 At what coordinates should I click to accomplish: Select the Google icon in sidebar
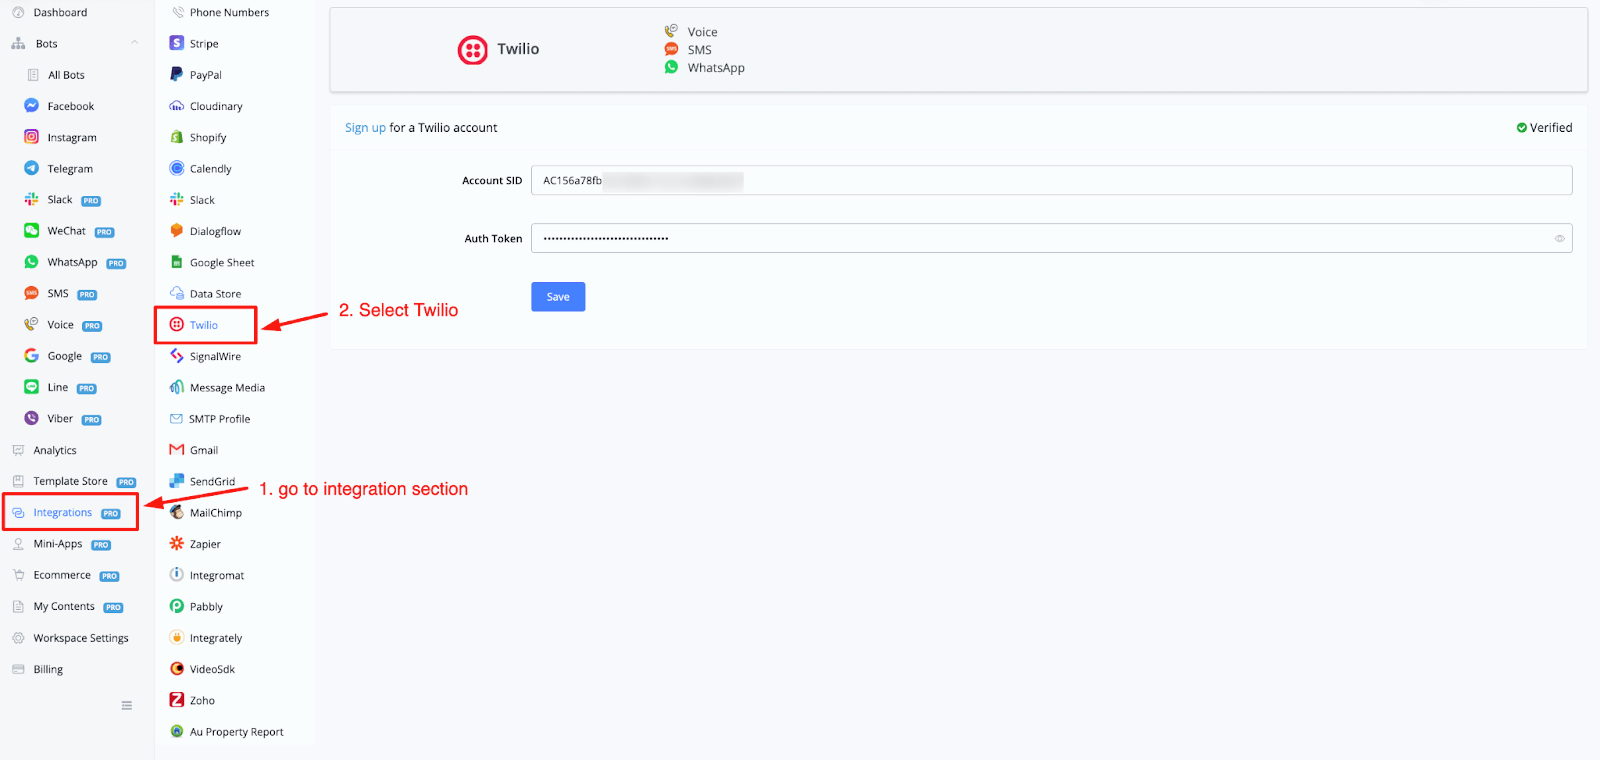31,356
